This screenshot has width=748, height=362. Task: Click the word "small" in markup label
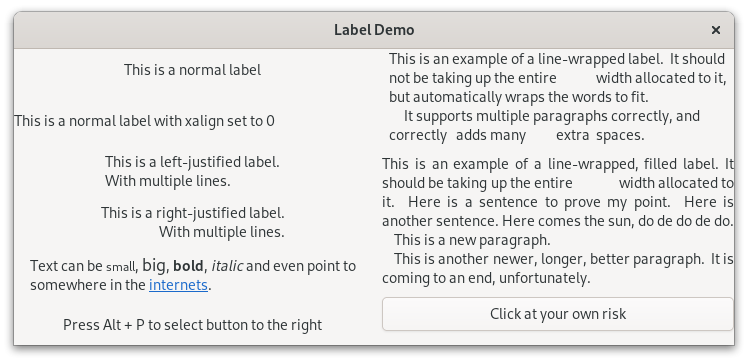click(121, 267)
